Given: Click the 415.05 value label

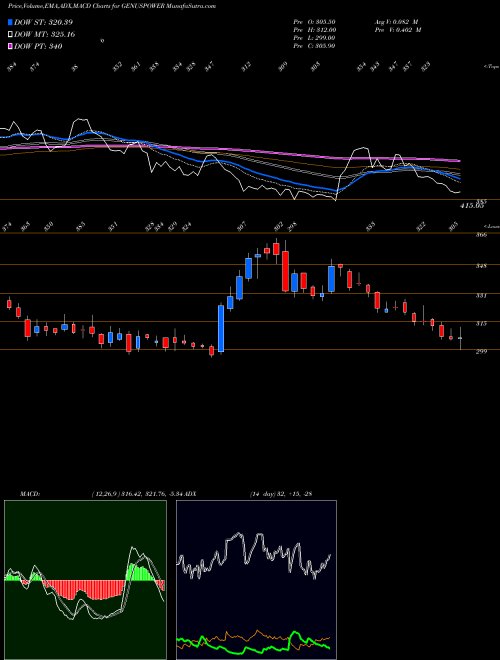Looking at the screenshot, I should 472,206.
